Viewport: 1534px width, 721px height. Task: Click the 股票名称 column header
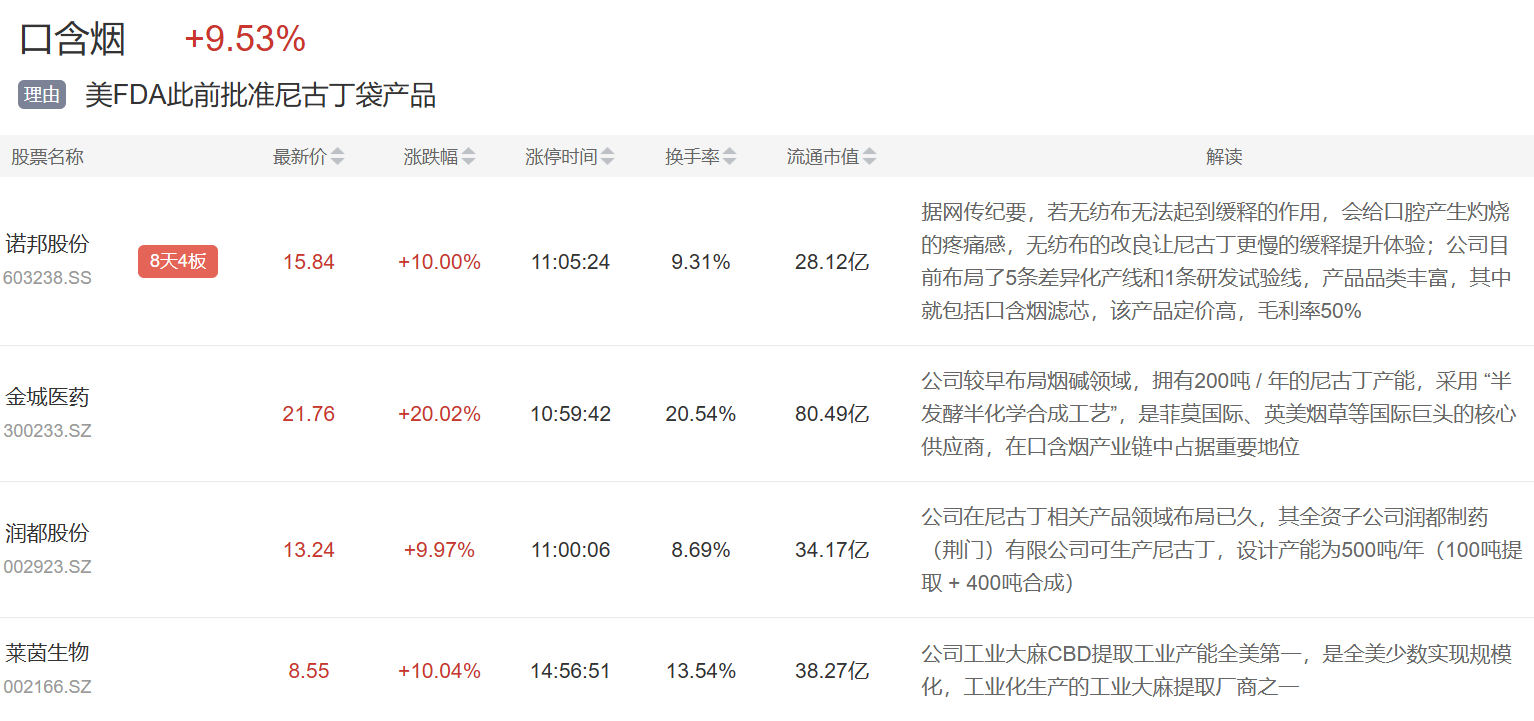pyautogui.click(x=47, y=157)
